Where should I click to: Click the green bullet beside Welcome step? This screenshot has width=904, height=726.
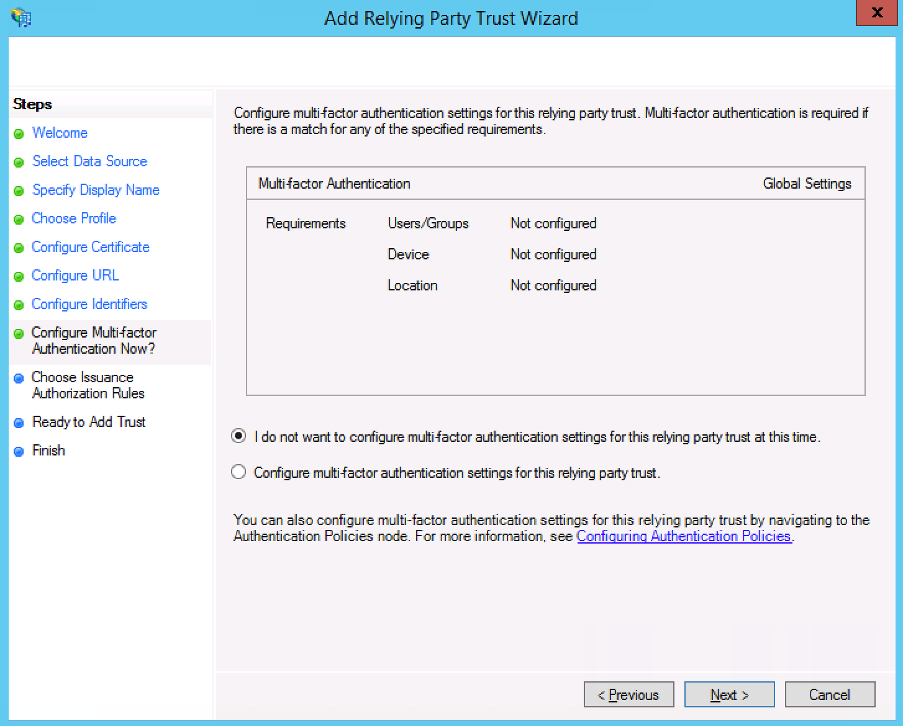[19, 134]
